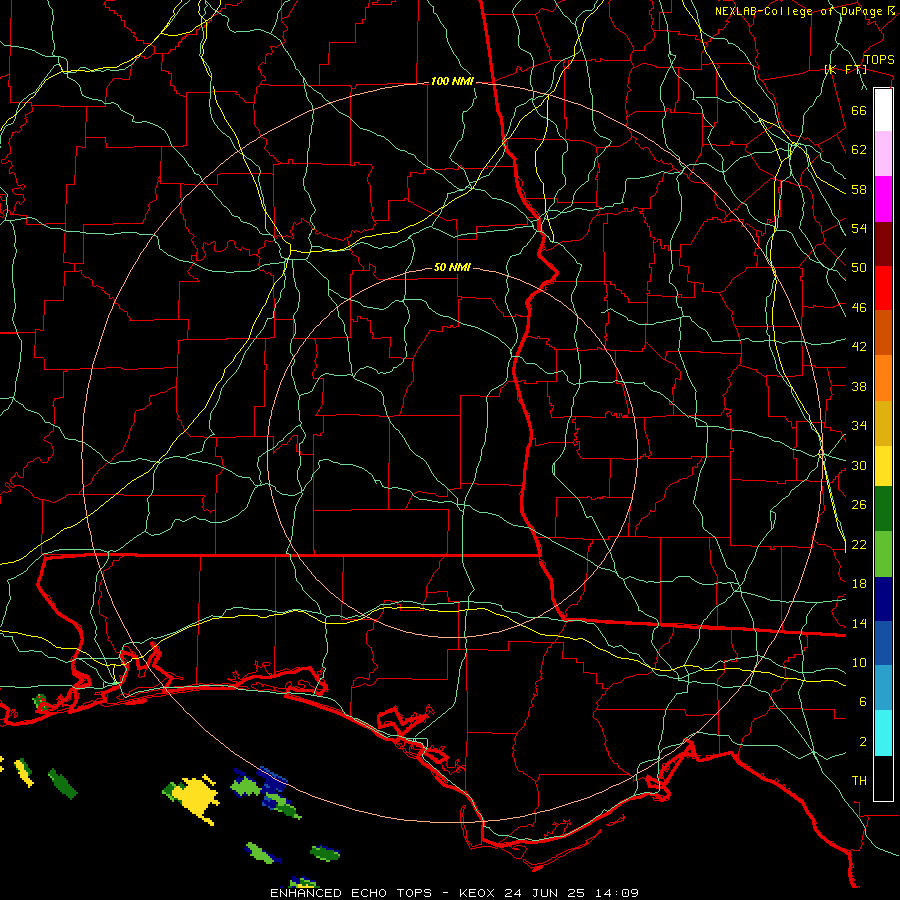Click the 18 legend value

click(859, 584)
